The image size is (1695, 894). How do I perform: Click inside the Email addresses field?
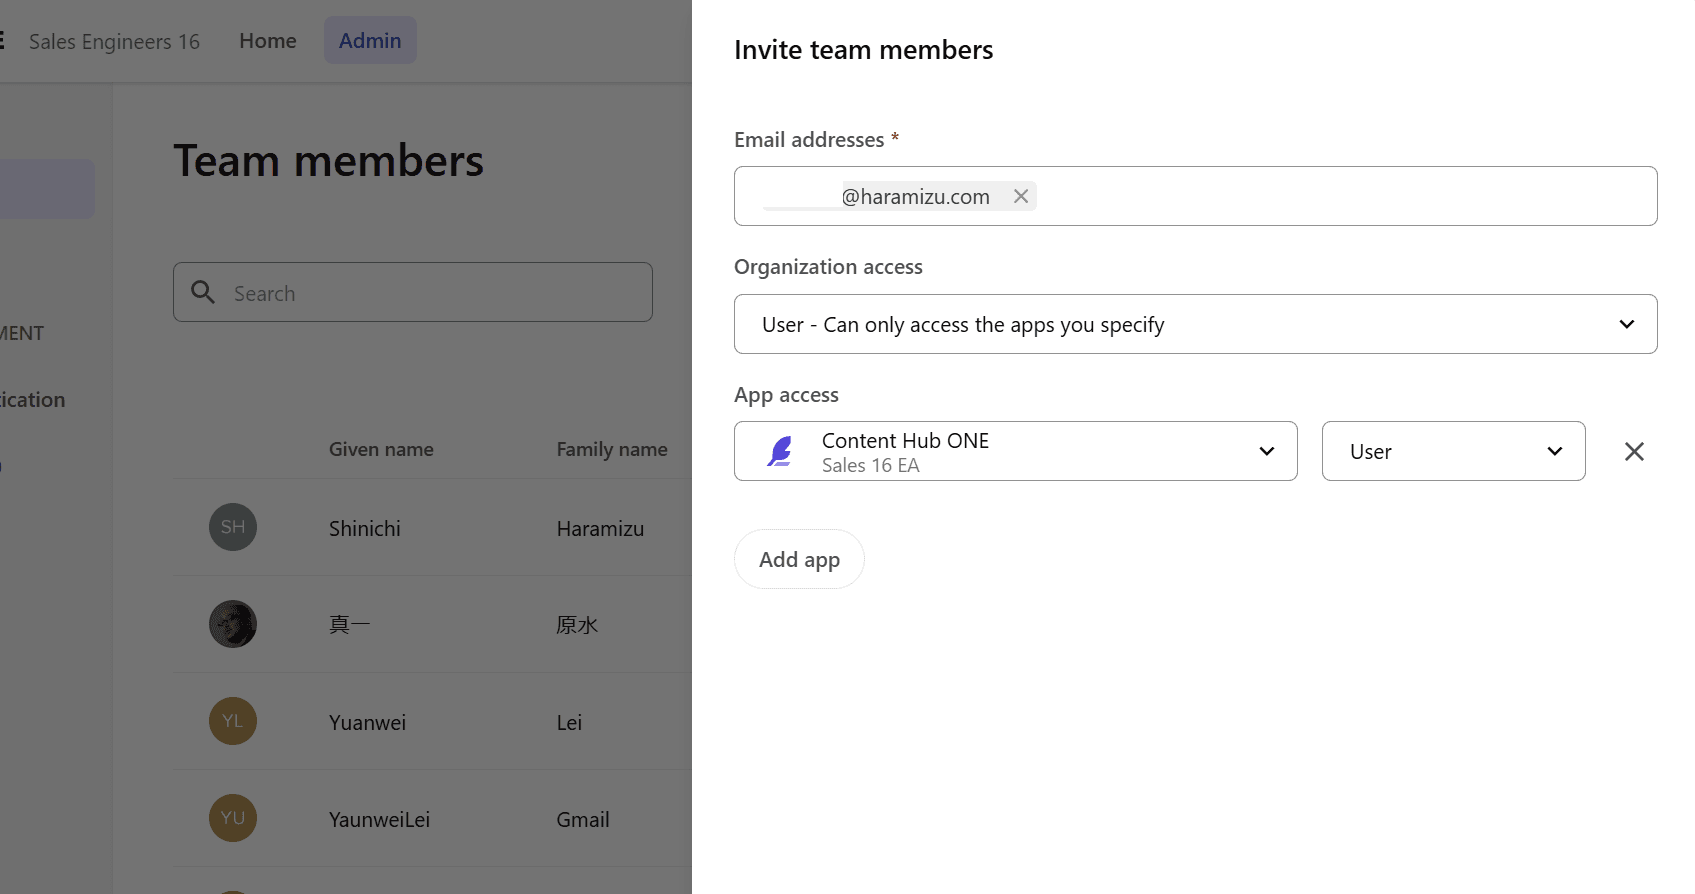coord(1340,197)
